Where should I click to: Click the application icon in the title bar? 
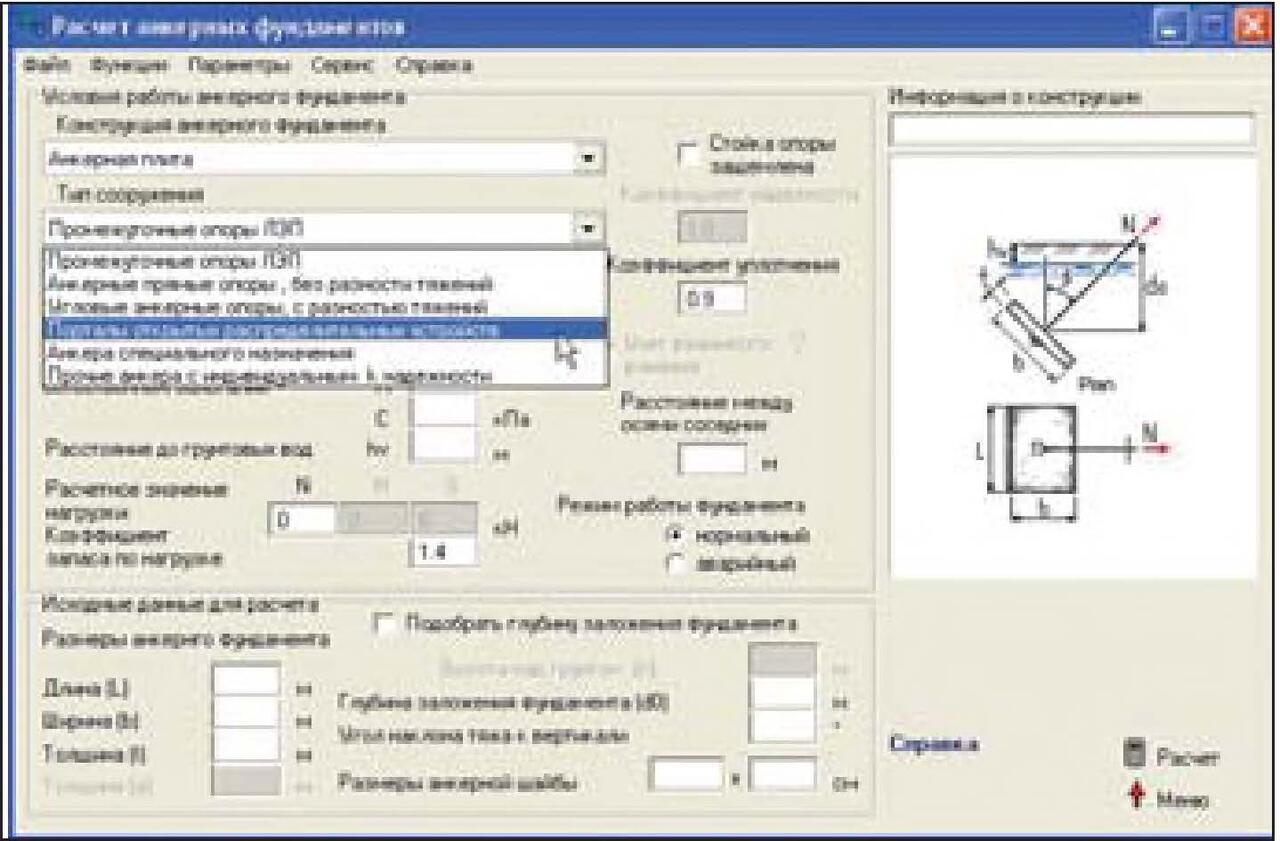30,25
